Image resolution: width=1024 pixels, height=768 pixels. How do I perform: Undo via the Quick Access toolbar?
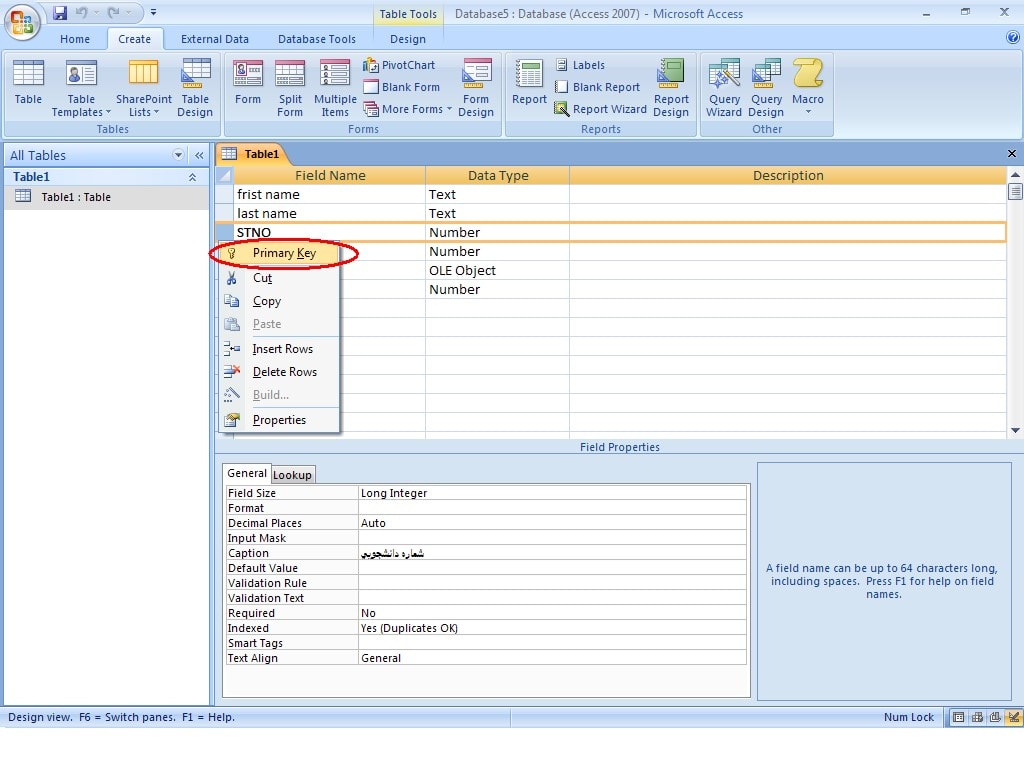click(82, 12)
